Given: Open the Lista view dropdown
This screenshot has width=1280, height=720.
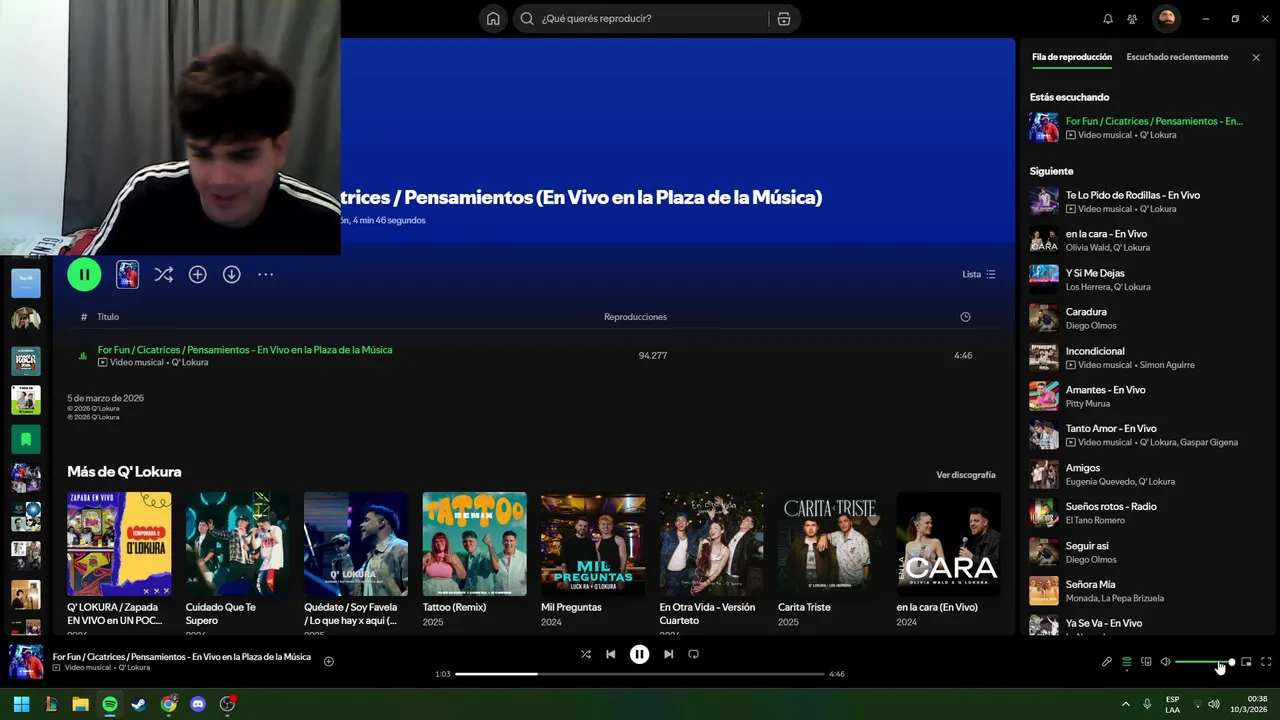Looking at the screenshot, I should pos(978,274).
